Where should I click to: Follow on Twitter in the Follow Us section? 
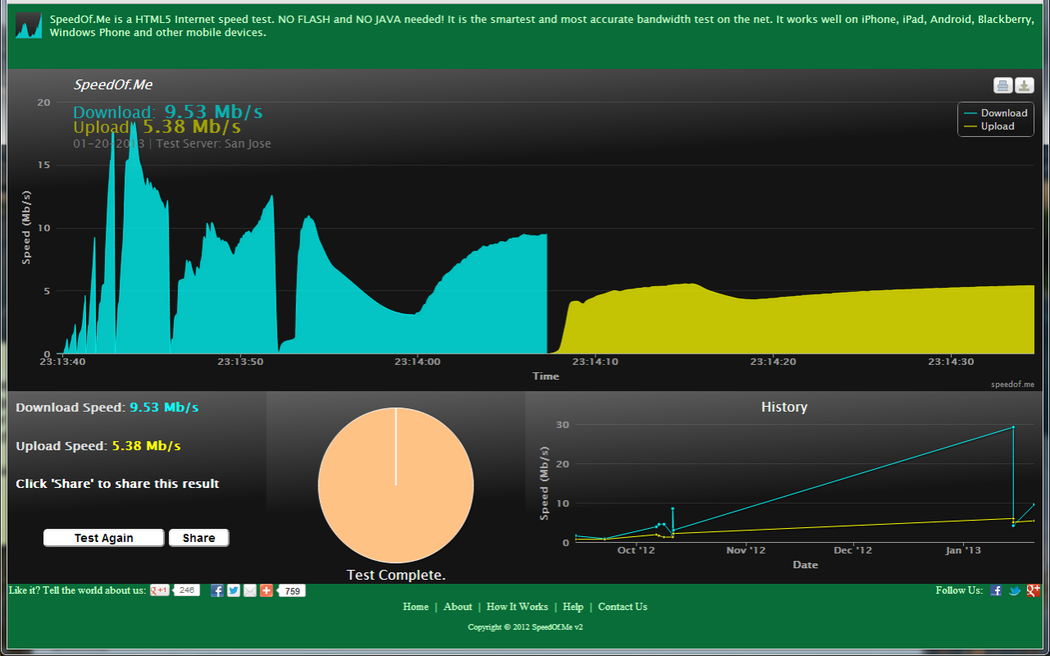1014,591
